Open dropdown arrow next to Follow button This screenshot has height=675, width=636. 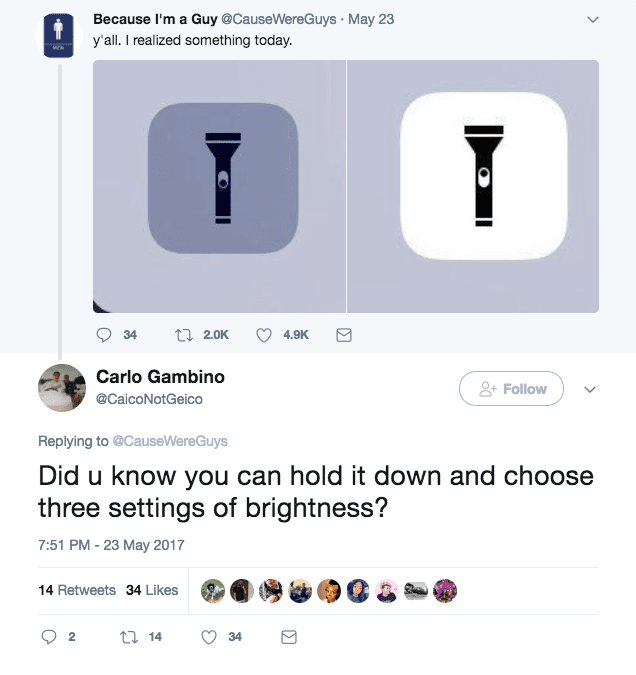tap(590, 389)
